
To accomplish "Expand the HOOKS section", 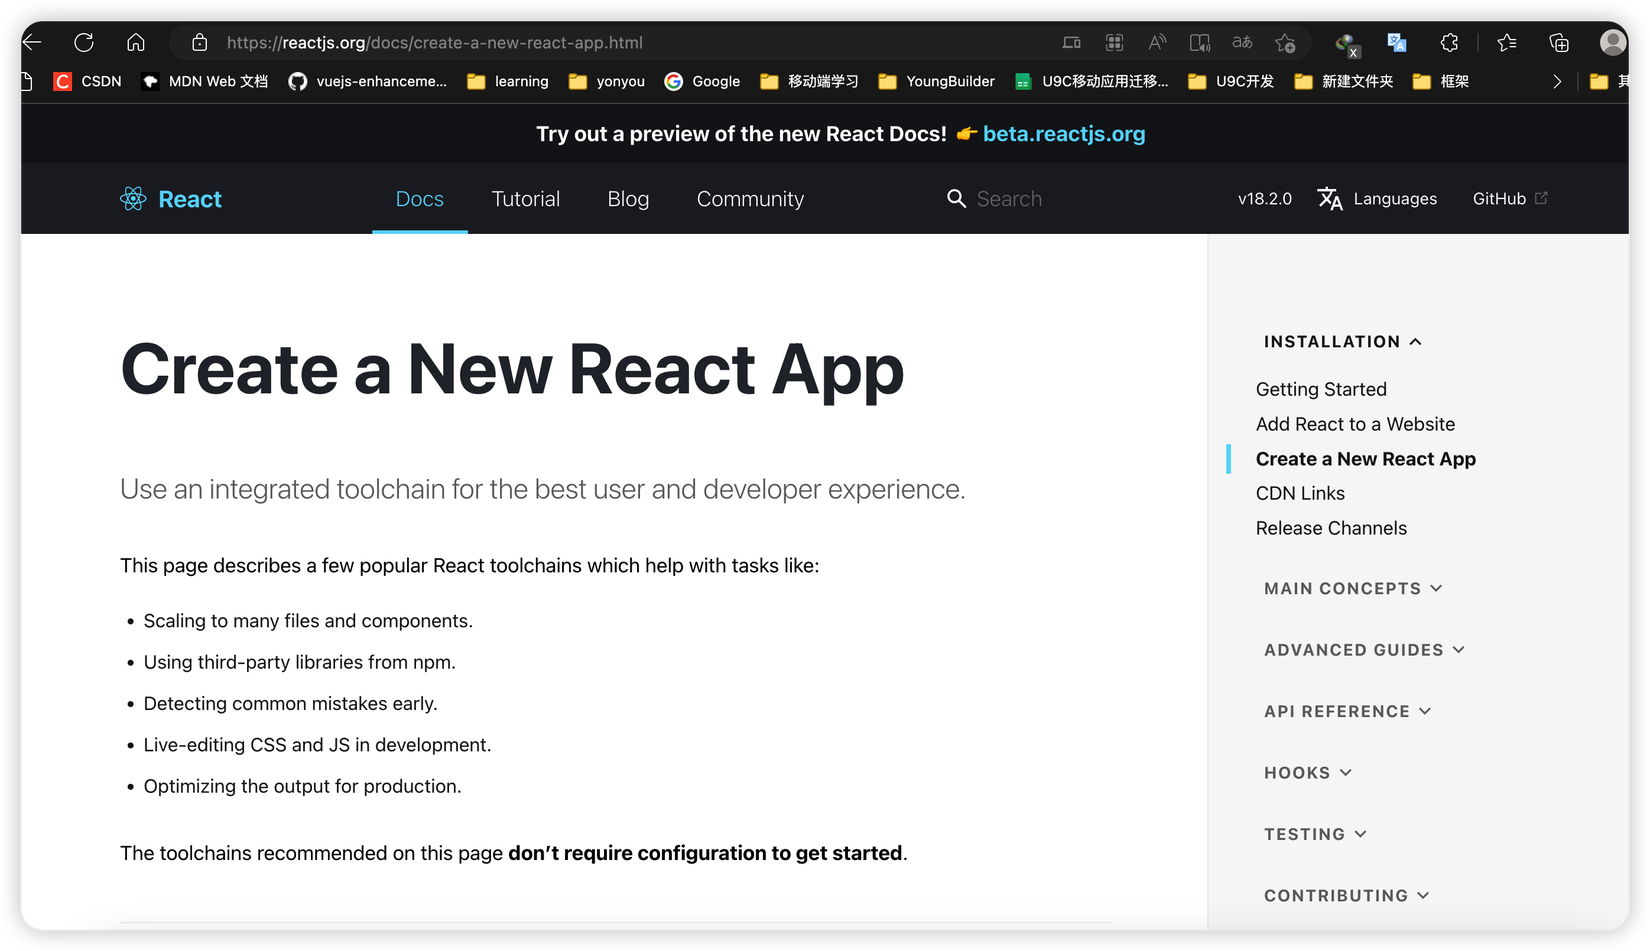I will (1308, 773).
